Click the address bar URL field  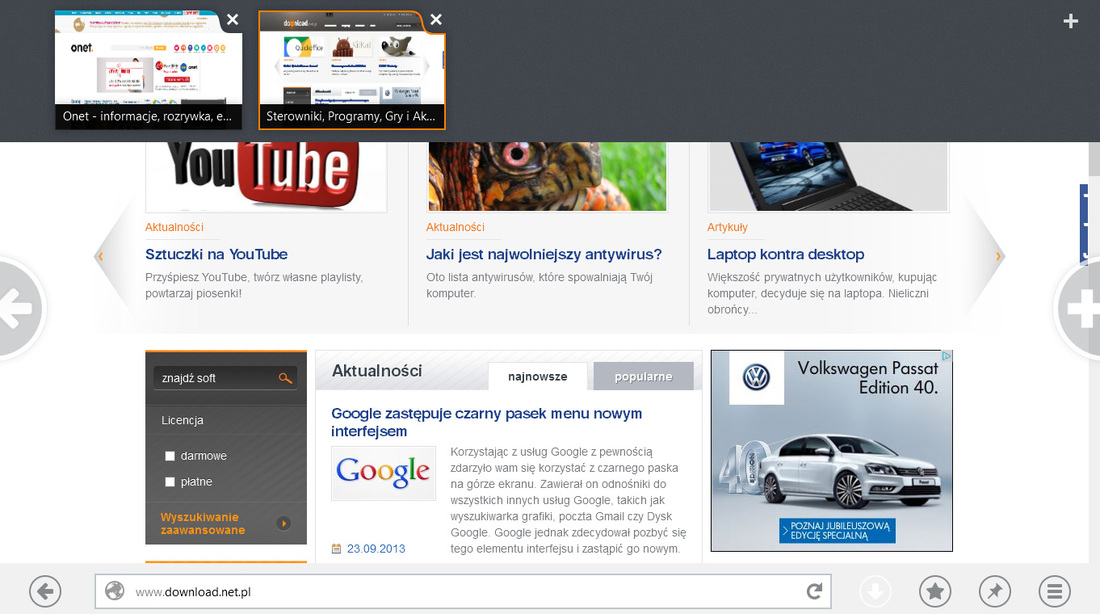(x=463, y=592)
